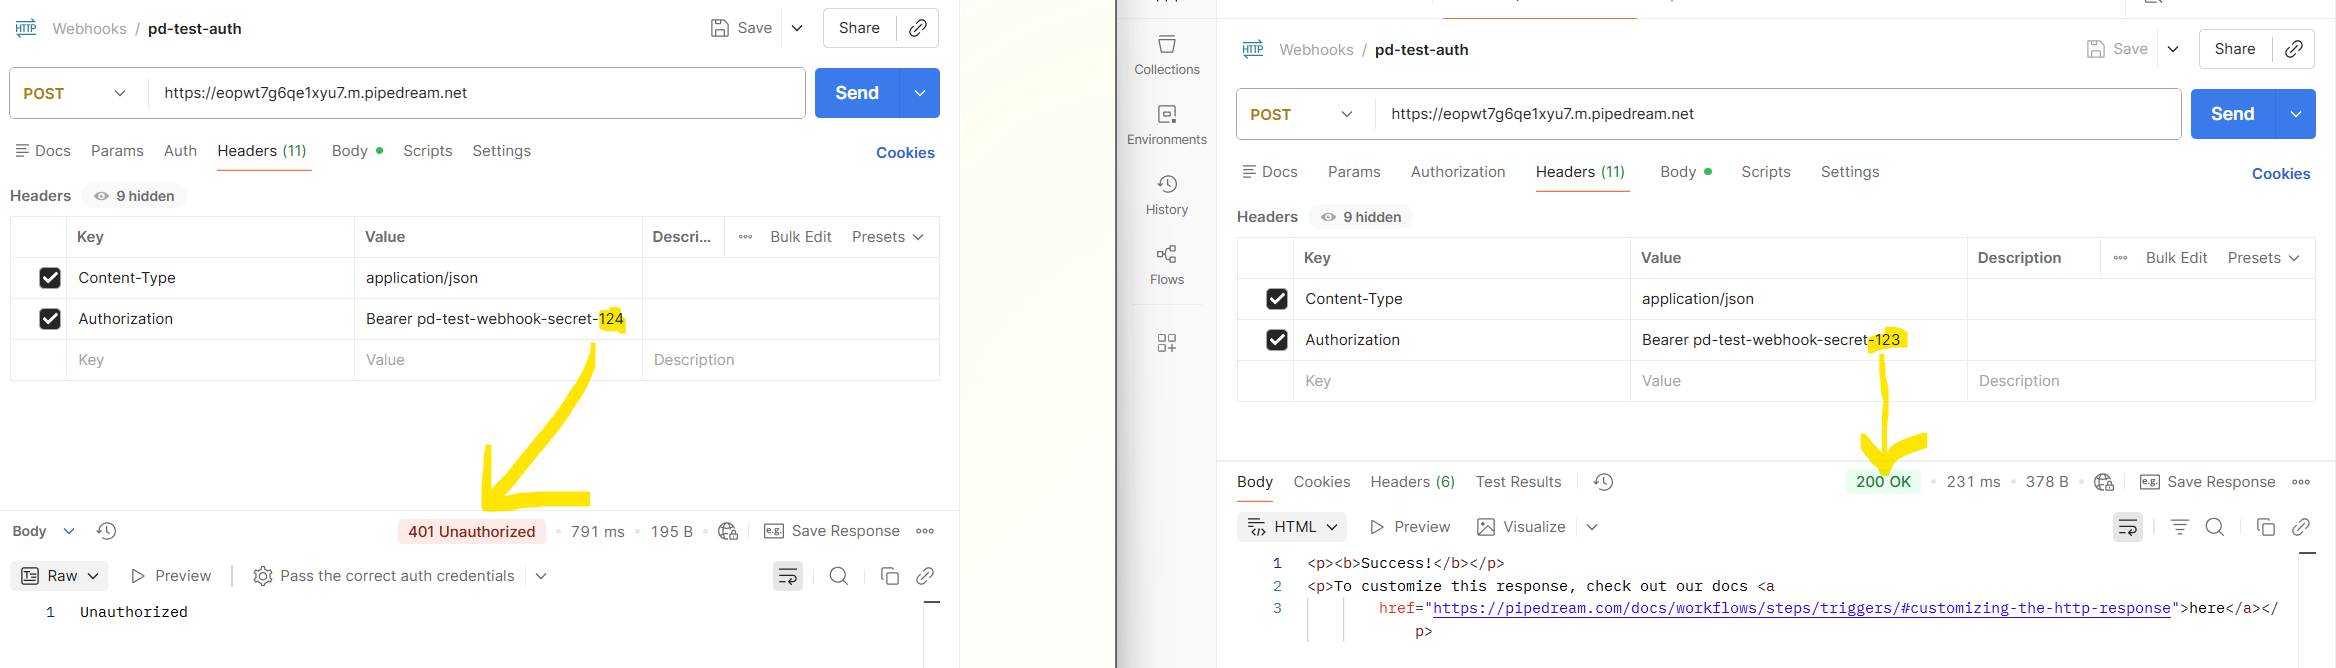Open Flows in the right window sidebar
The width and height of the screenshot is (2336, 668).
tap(1166, 266)
